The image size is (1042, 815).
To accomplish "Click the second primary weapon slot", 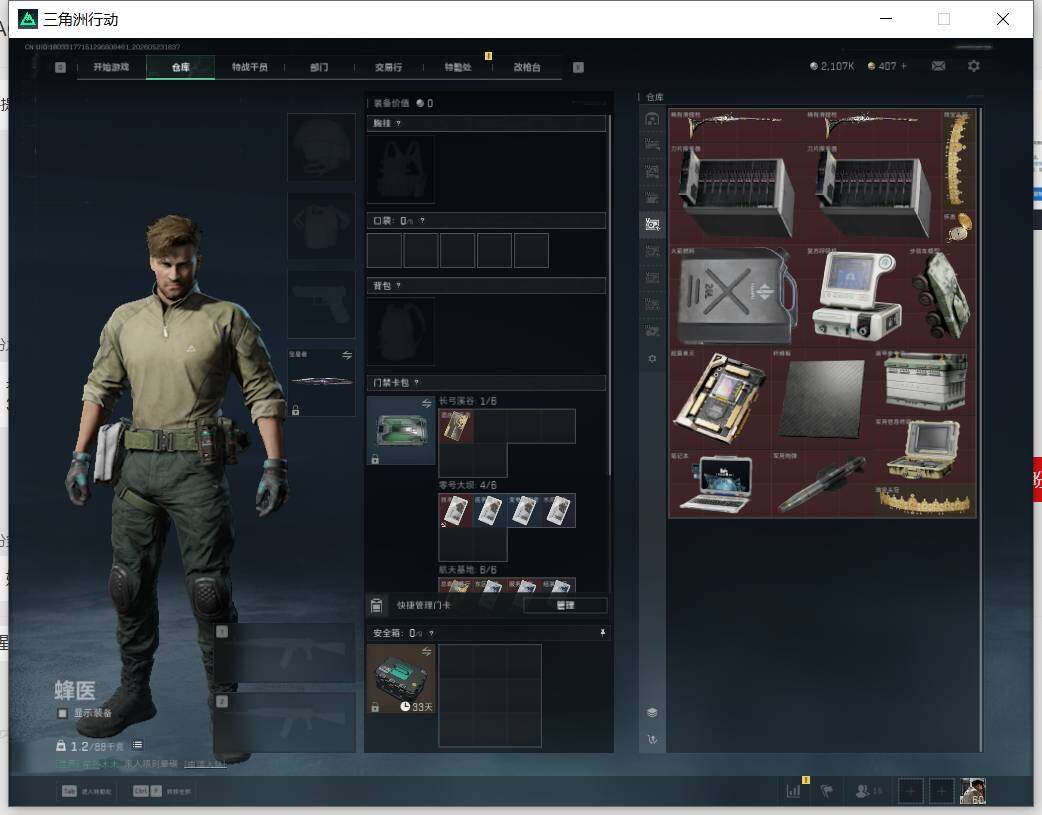I will coord(284,722).
